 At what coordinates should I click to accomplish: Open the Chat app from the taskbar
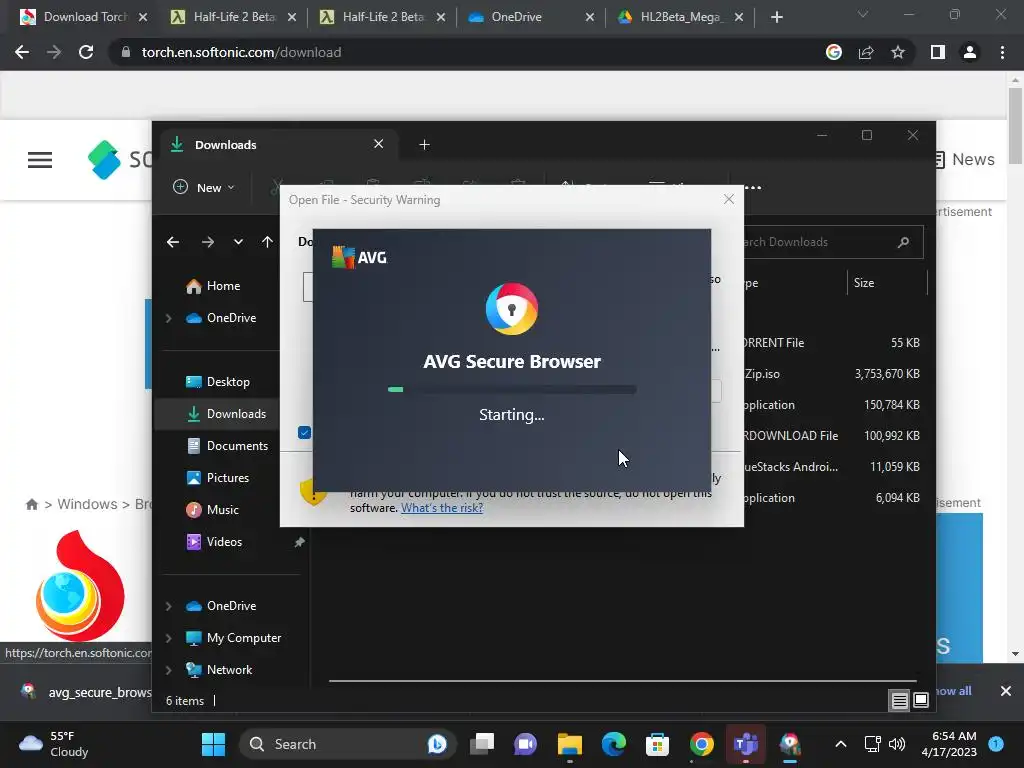(525, 744)
